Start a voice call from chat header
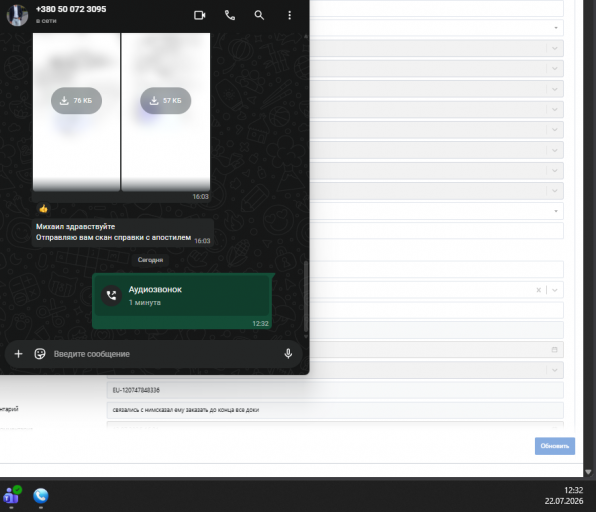 [x=230, y=15]
